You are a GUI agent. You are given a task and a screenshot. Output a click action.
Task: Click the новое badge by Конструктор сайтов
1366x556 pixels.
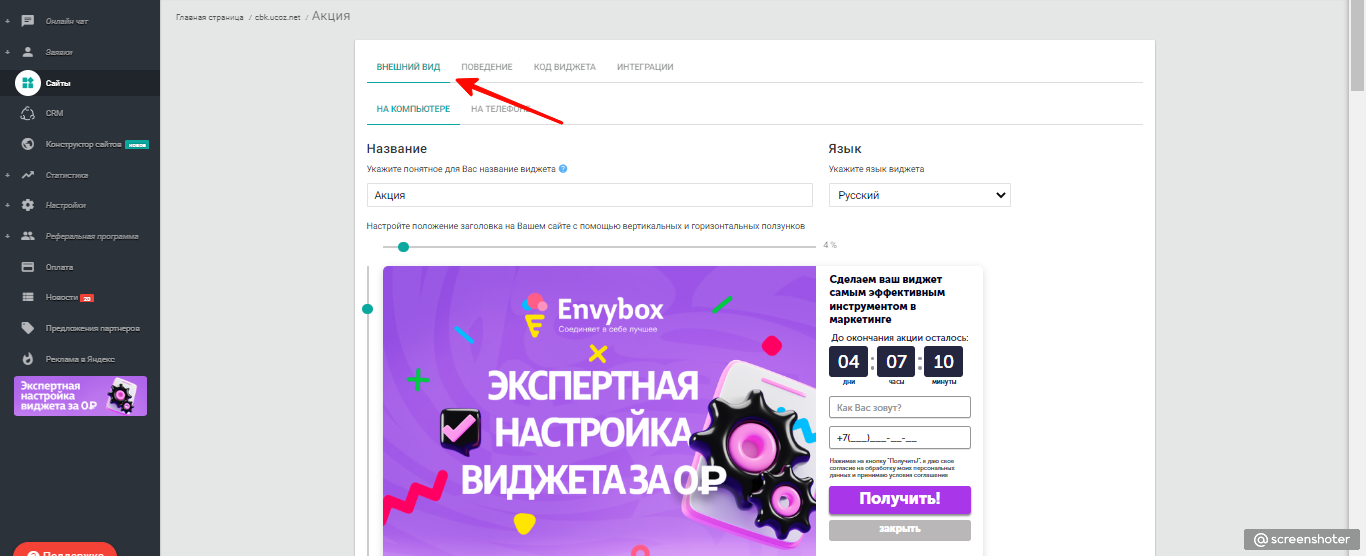click(137, 144)
